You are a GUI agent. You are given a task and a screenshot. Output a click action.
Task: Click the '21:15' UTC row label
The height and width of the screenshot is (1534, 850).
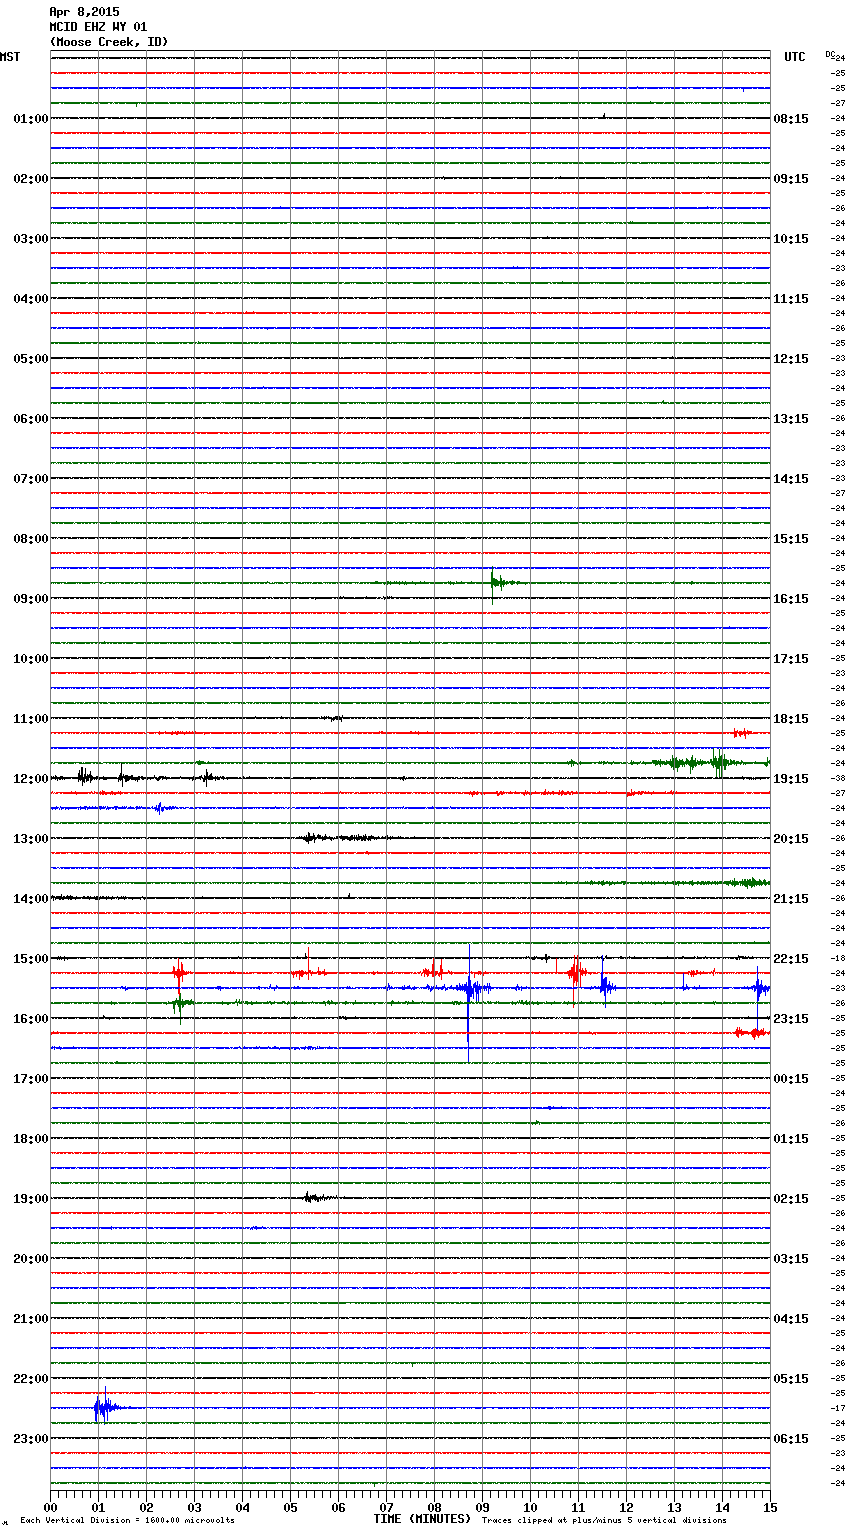click(791, 899)
